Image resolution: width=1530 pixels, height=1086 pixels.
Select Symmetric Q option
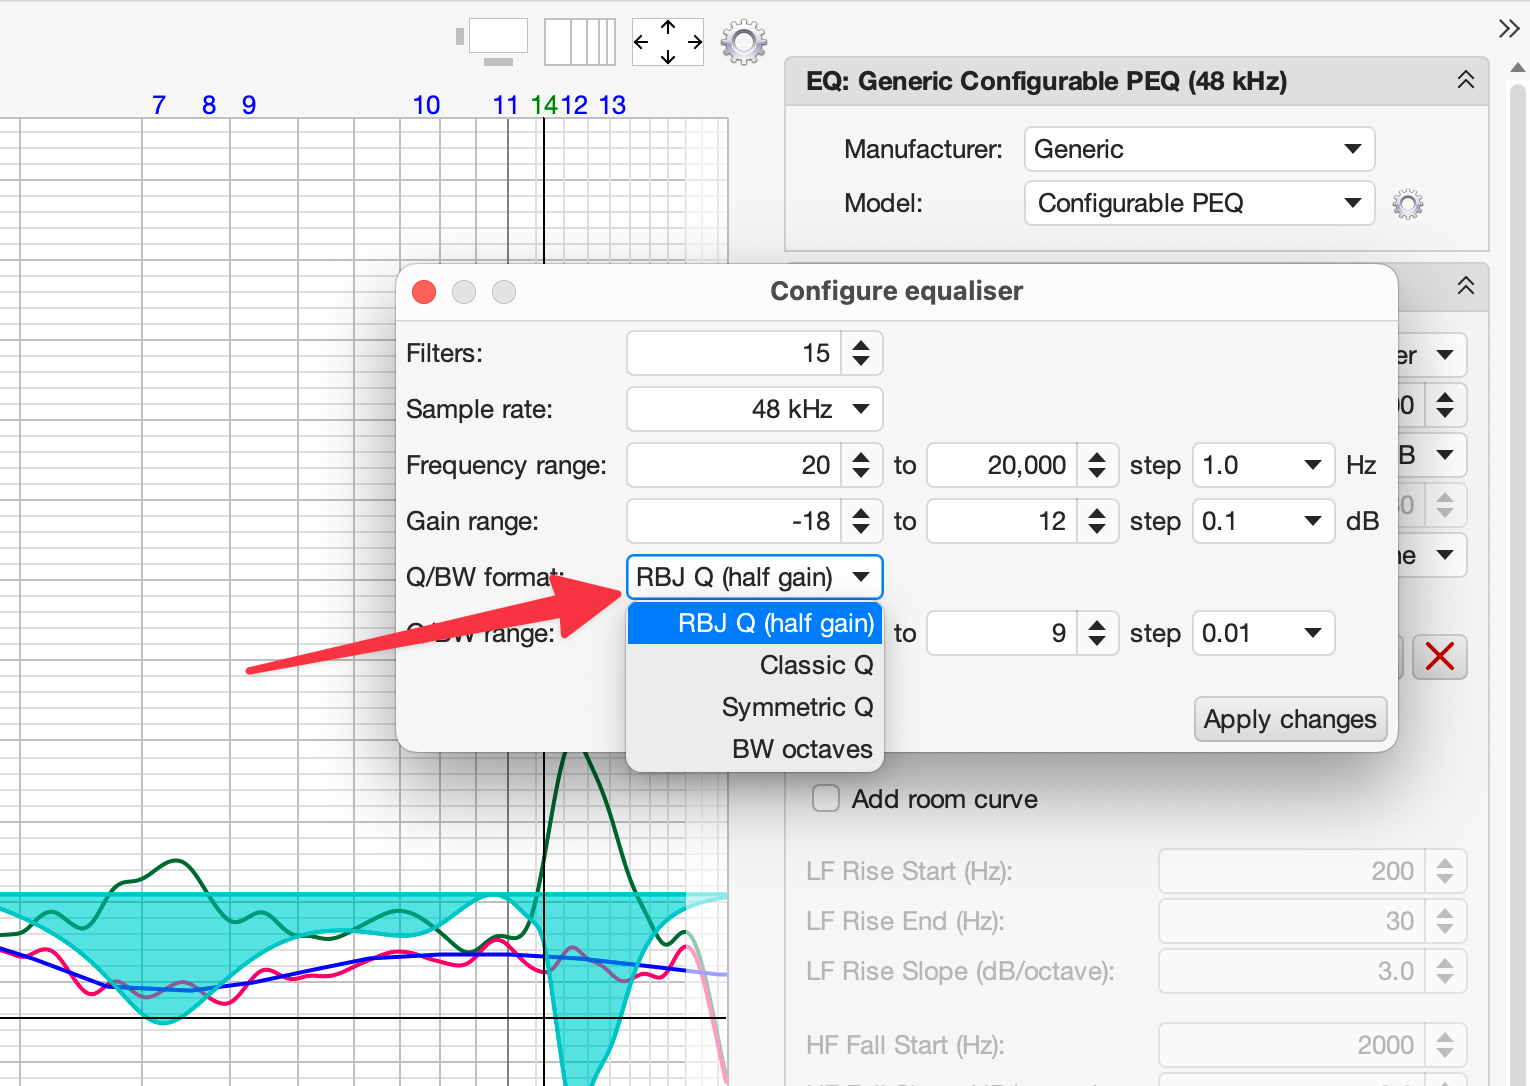pyautogui.click(x=797, y=707)
